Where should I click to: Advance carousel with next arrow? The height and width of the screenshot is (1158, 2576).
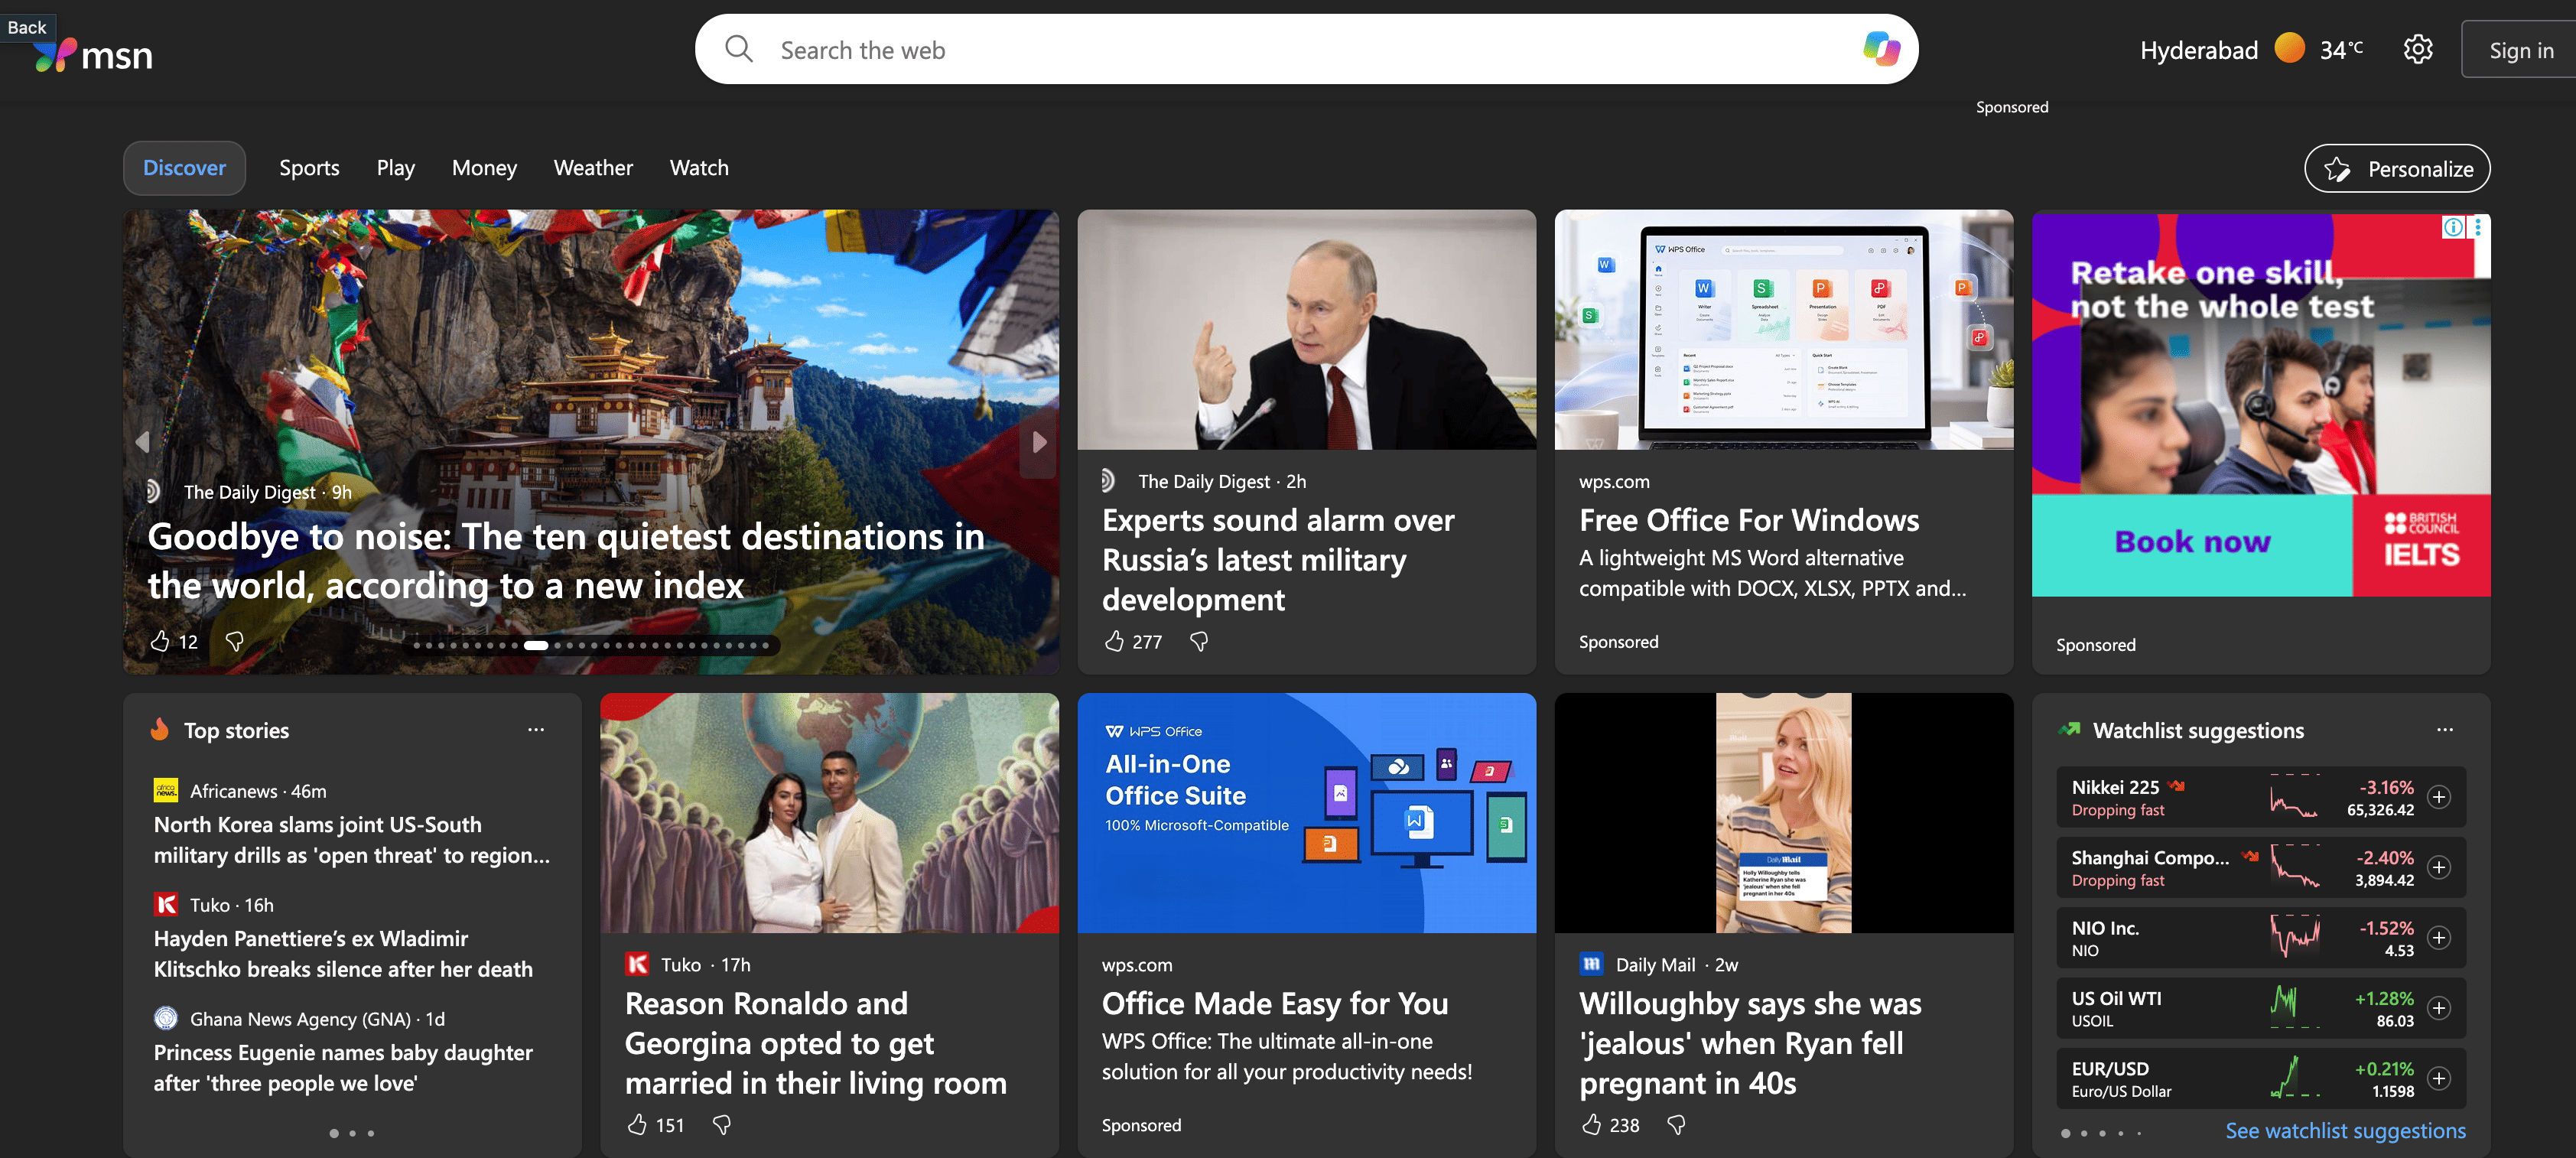(x=1039, y=441)
